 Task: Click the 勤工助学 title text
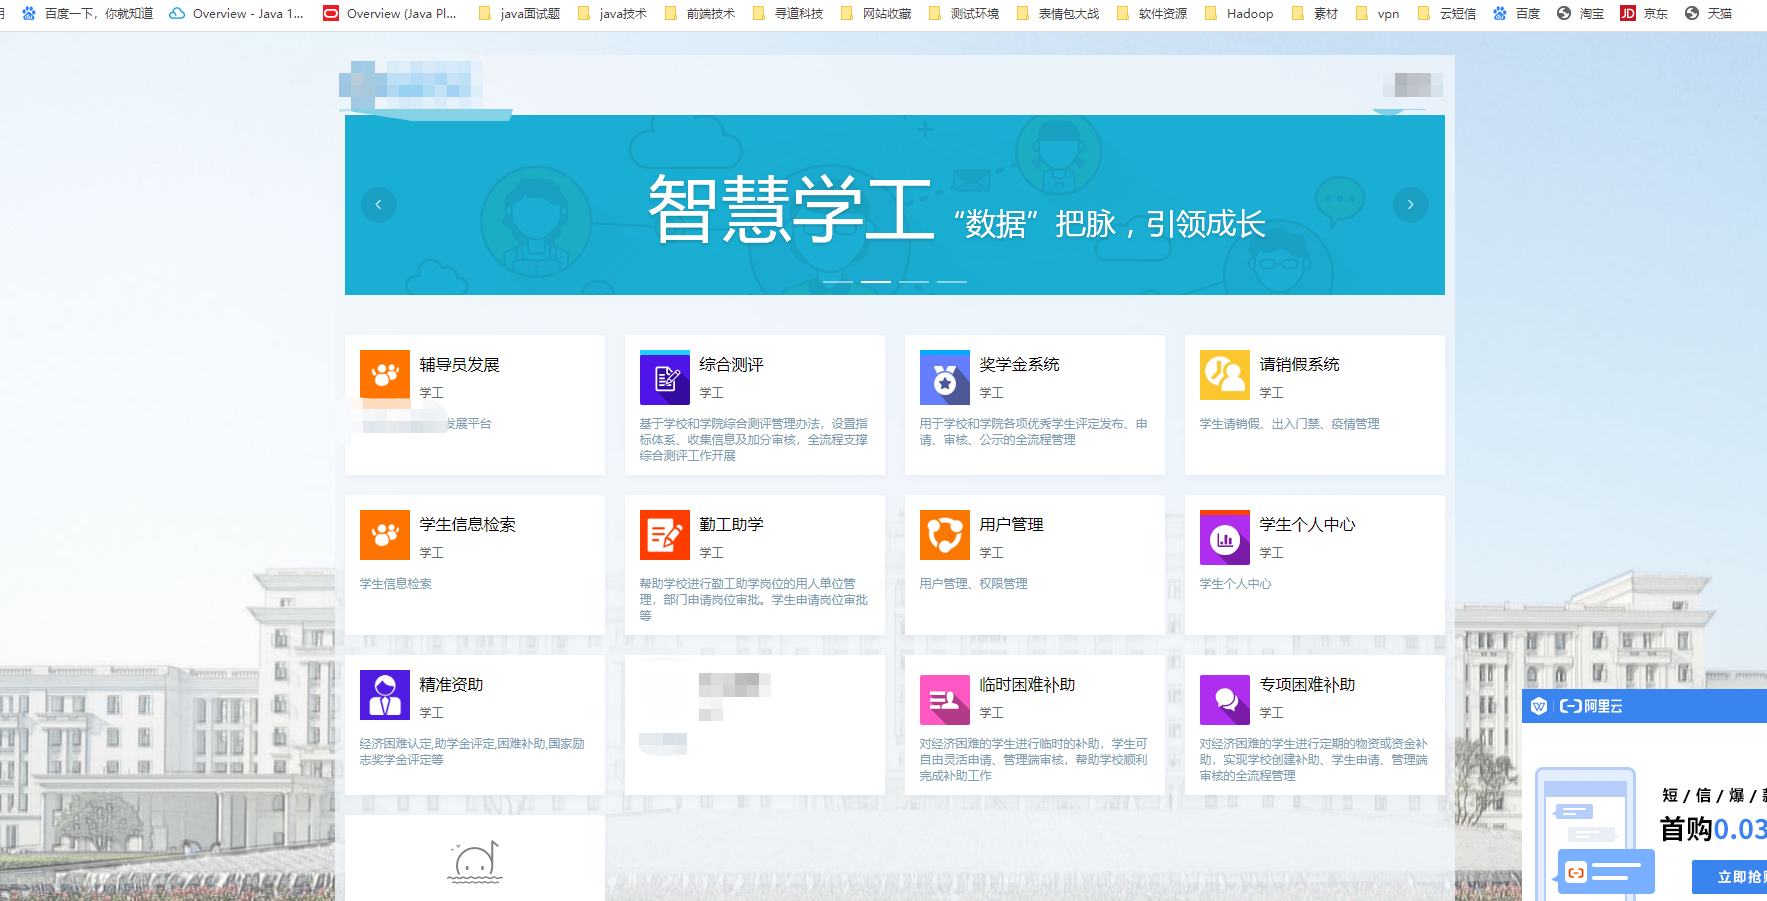tap(731, 525)
